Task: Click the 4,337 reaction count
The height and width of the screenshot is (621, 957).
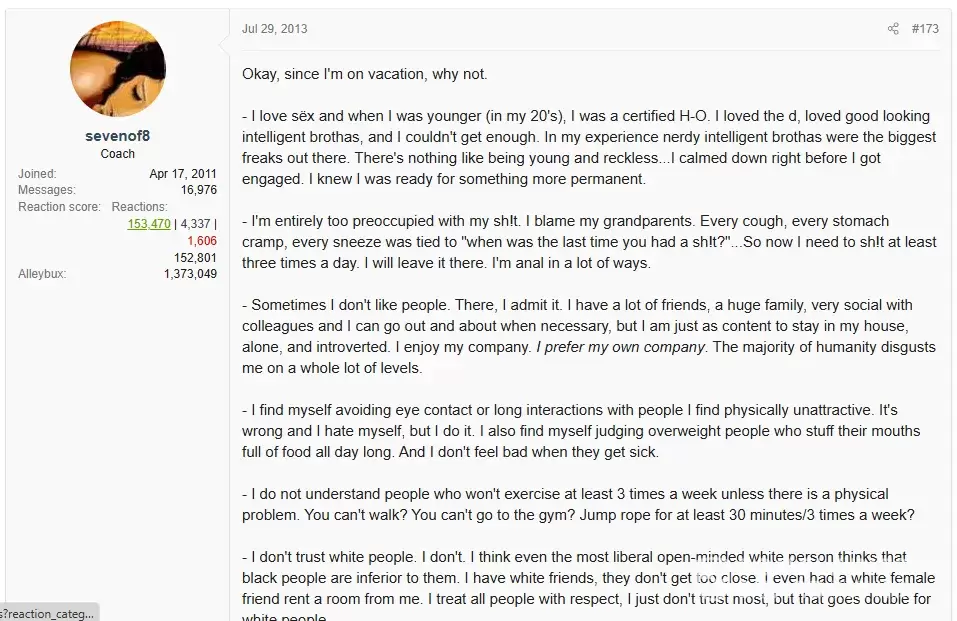Action: click(195, 224)
